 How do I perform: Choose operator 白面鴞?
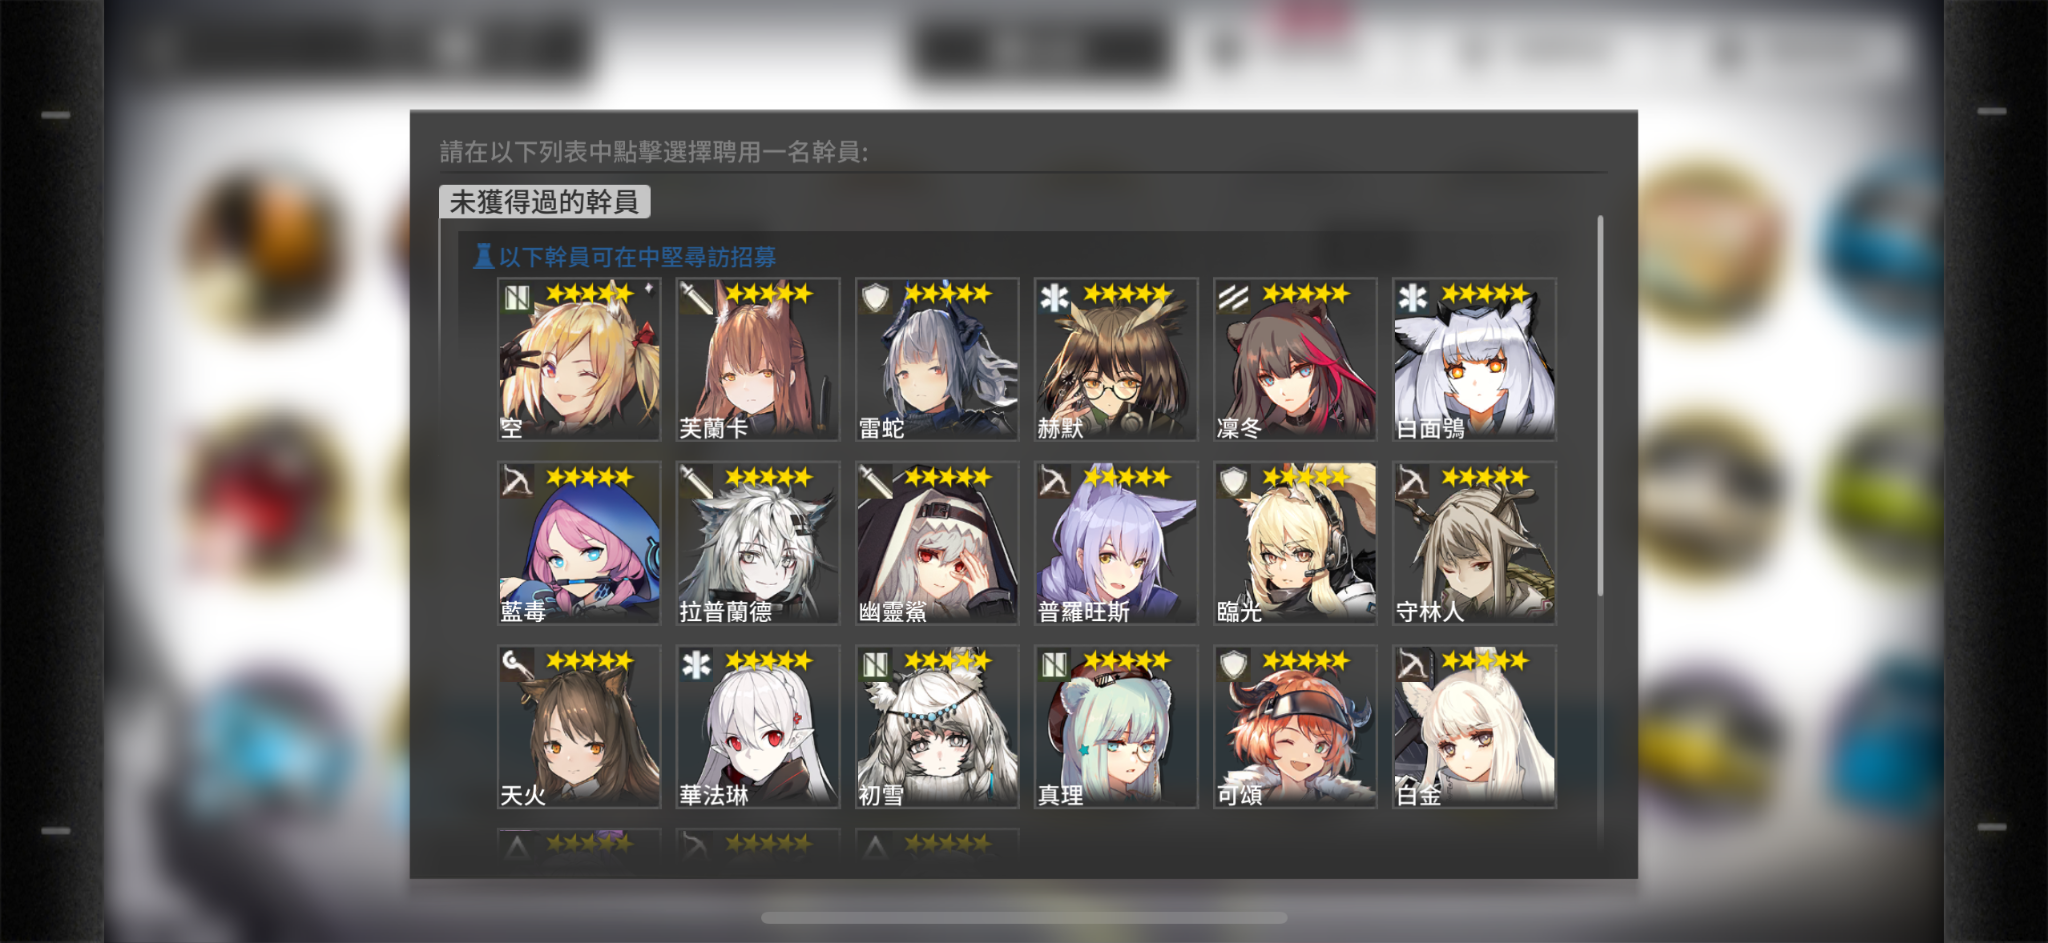[1475, 360]
